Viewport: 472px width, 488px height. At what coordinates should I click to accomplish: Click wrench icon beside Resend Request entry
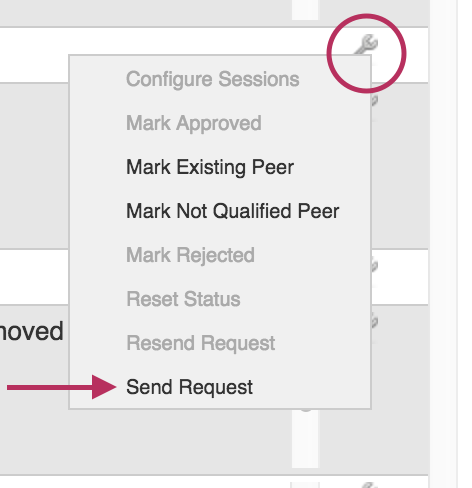click(375, 322)
